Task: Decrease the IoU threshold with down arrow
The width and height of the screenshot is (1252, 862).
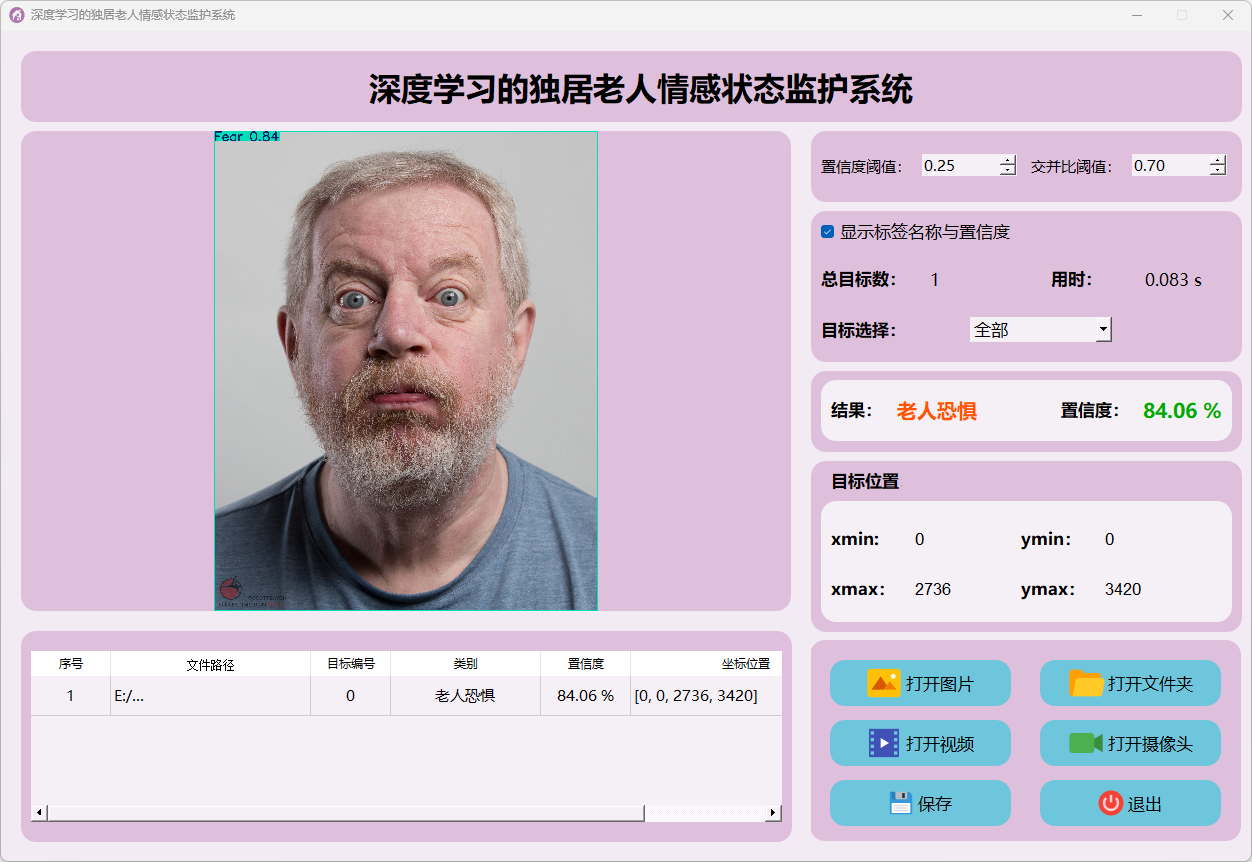Action: click(1217, 171)
